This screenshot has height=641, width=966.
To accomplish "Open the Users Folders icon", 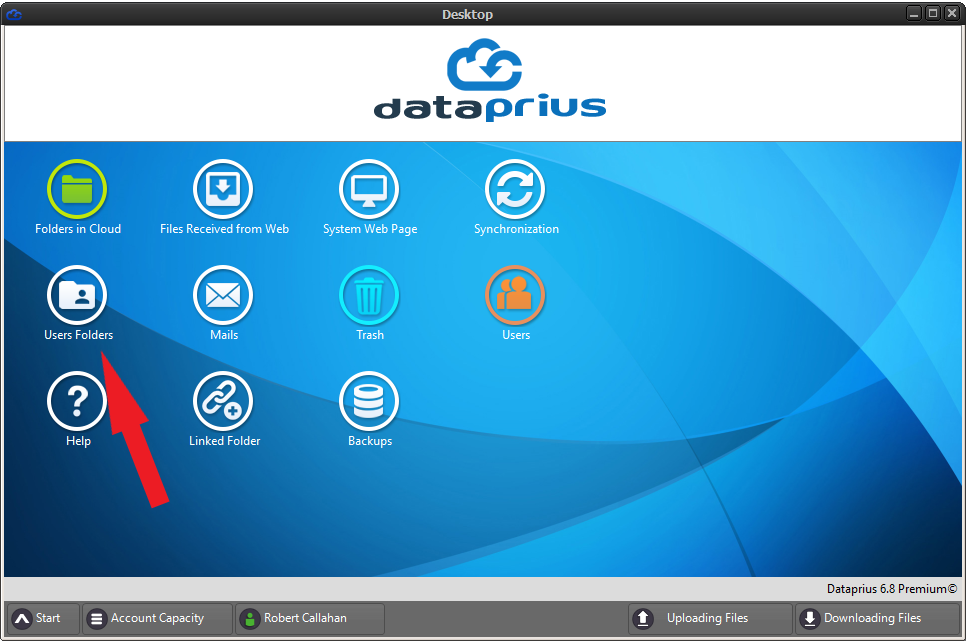I will (77, 295).
